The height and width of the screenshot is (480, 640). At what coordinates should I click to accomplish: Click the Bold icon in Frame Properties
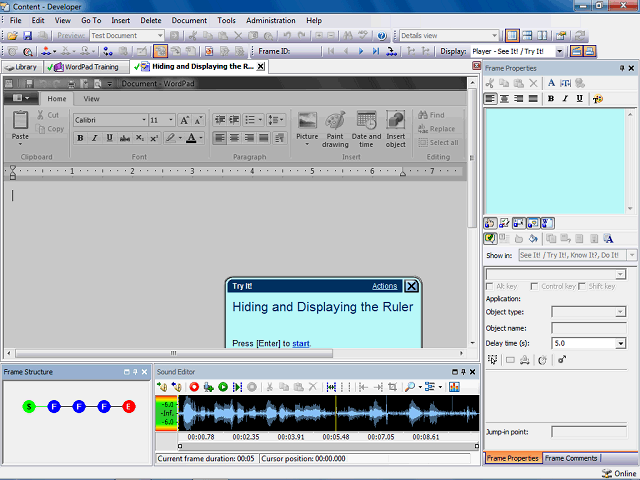(551, 99)
